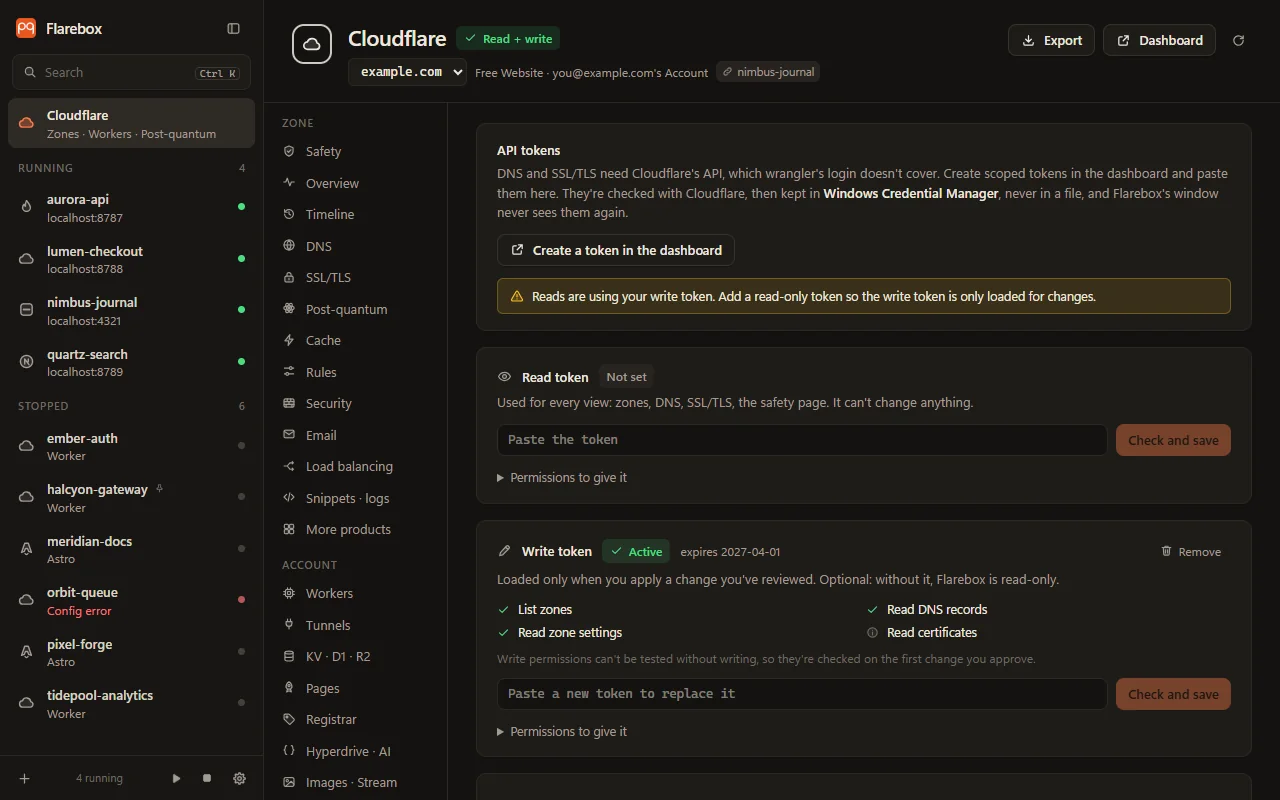Focus the Read token paste field
This screenshot has height=800, width=1280.
[802, 440]
